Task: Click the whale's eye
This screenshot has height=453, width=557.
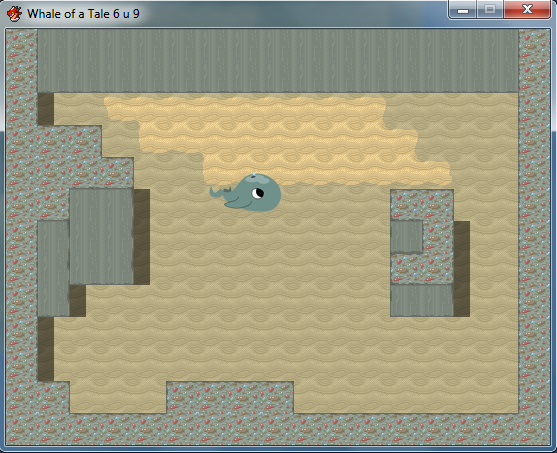Action: 258,193
